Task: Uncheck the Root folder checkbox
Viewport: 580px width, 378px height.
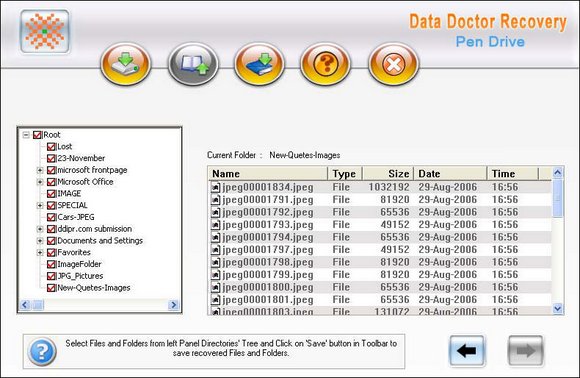Action: click(x=37, y=135)
